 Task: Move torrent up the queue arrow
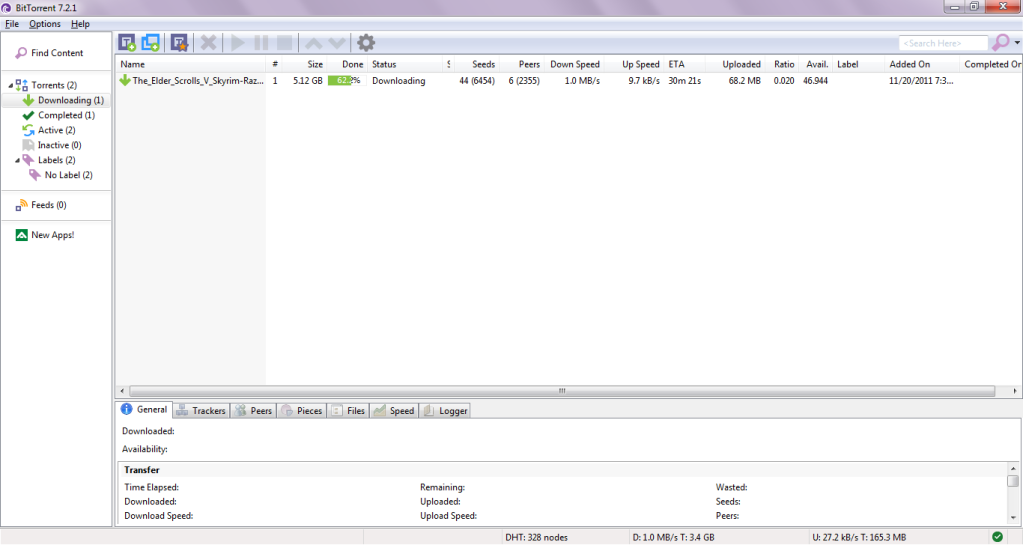pyautogui.click(x=313, y=43)
